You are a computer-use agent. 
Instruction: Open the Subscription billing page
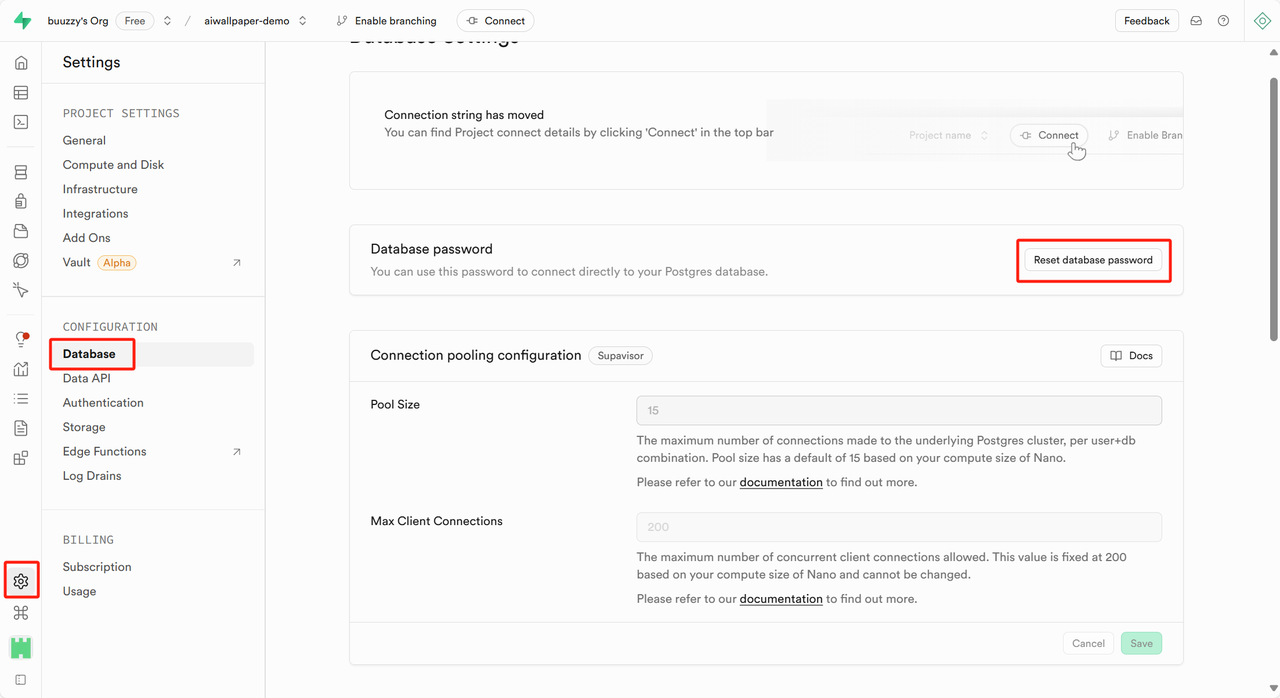point(97,567)
